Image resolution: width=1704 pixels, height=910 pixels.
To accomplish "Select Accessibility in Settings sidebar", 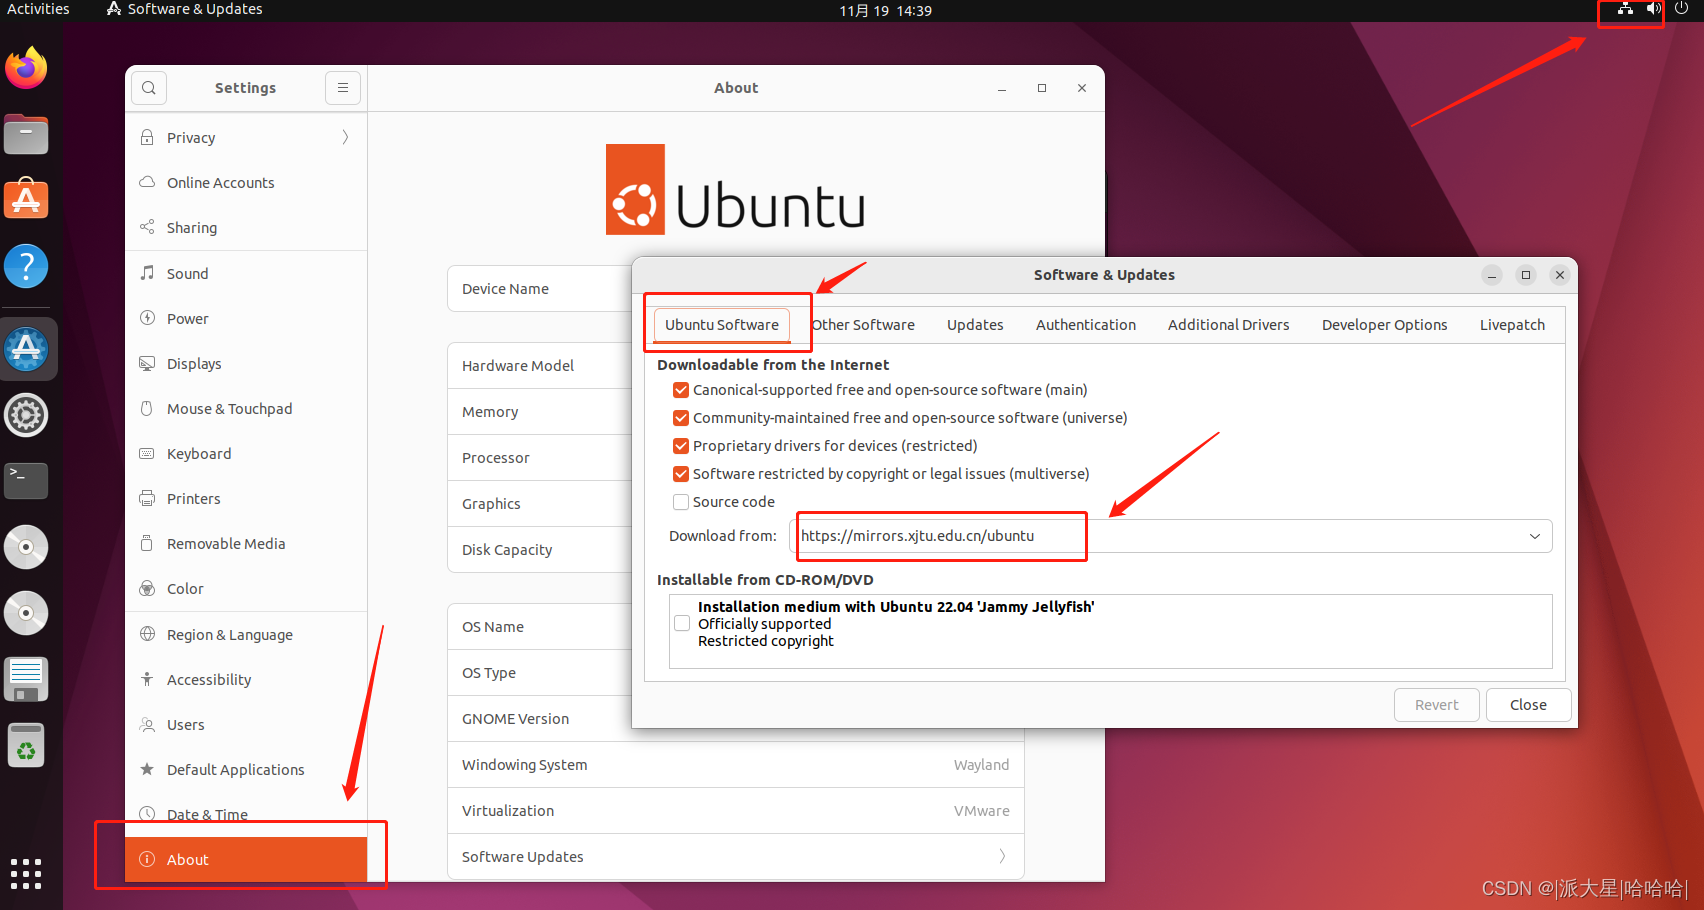I will point(246,680).
